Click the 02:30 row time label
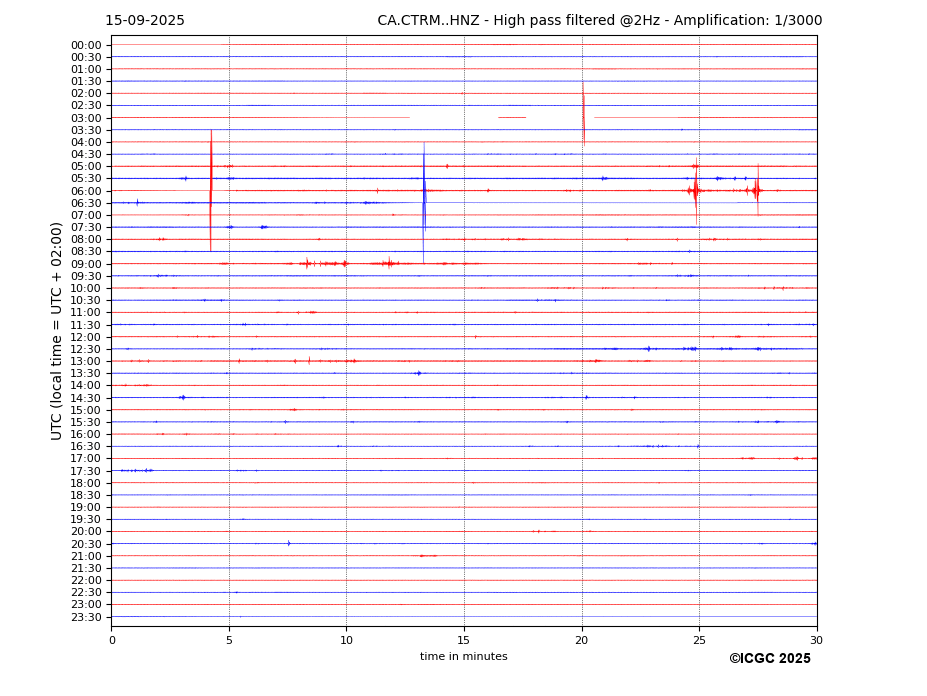This screenshot has height=696, width=927. tap(86, 106)
